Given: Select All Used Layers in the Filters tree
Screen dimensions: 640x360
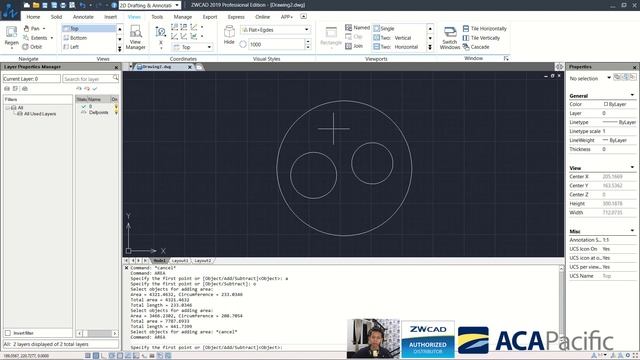Looking at the screenshot, I should coord(40,114).
